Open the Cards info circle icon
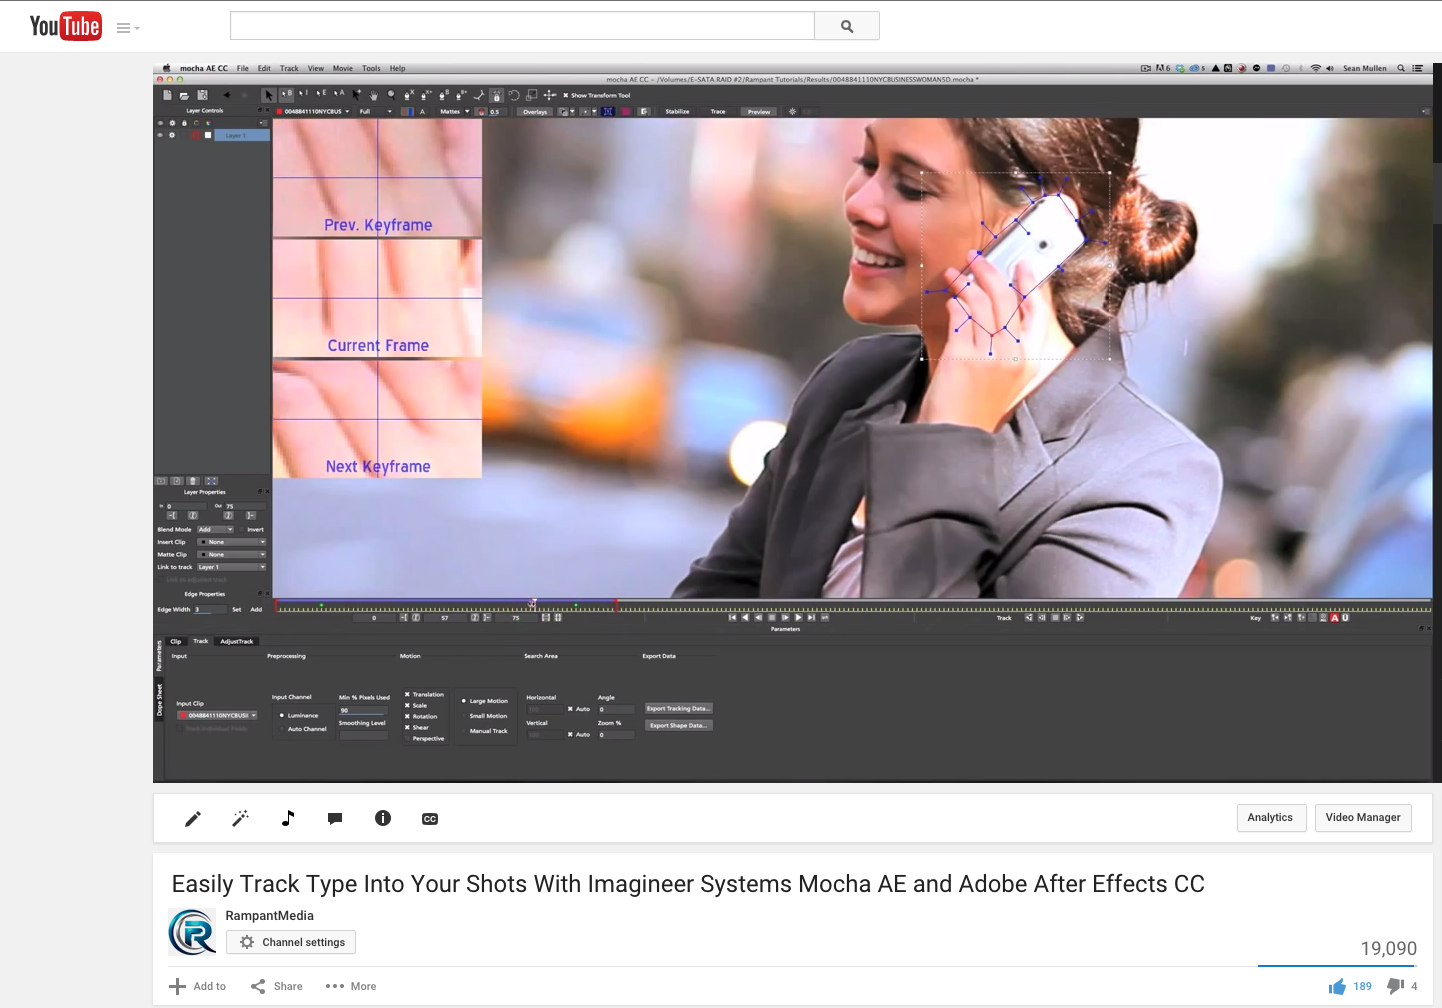Image resolution: width=1442 pixels, height=1008 pixels. pyautogui.click(x=383, y=818)
